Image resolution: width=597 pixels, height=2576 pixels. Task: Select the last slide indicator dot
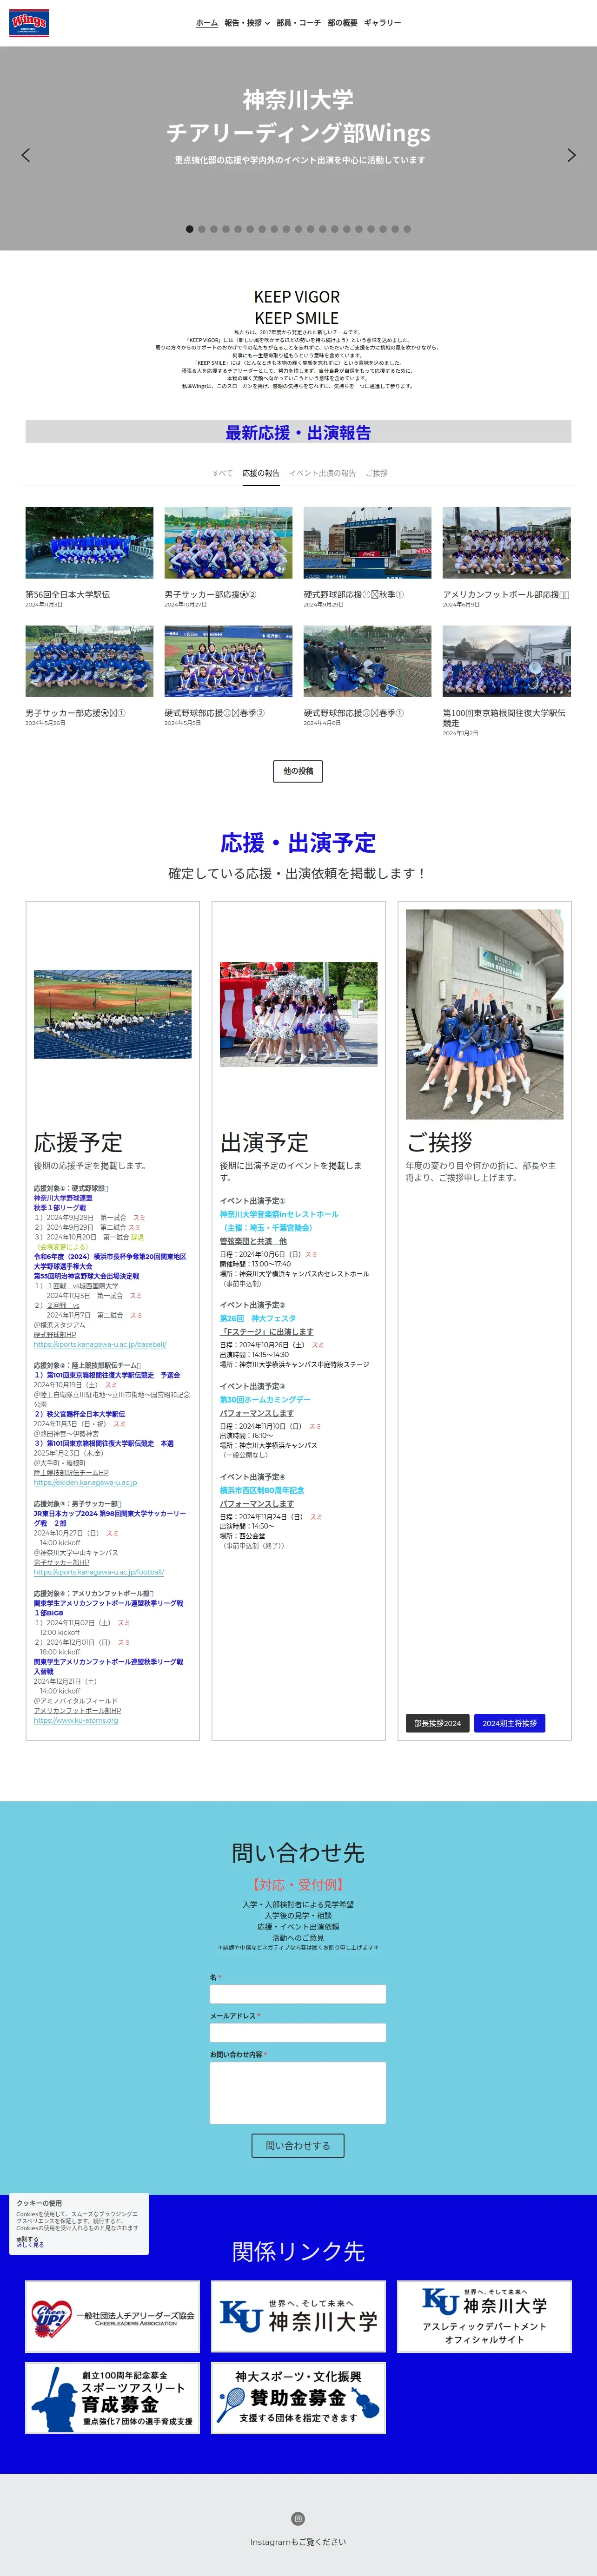[x=407, y=229]
